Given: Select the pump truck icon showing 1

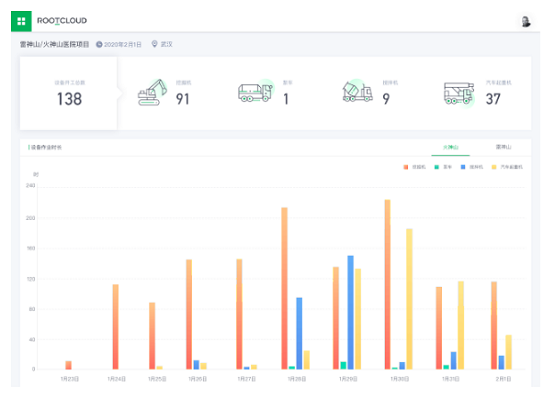Looking at the screenshot, I should [x=256, y=93].
